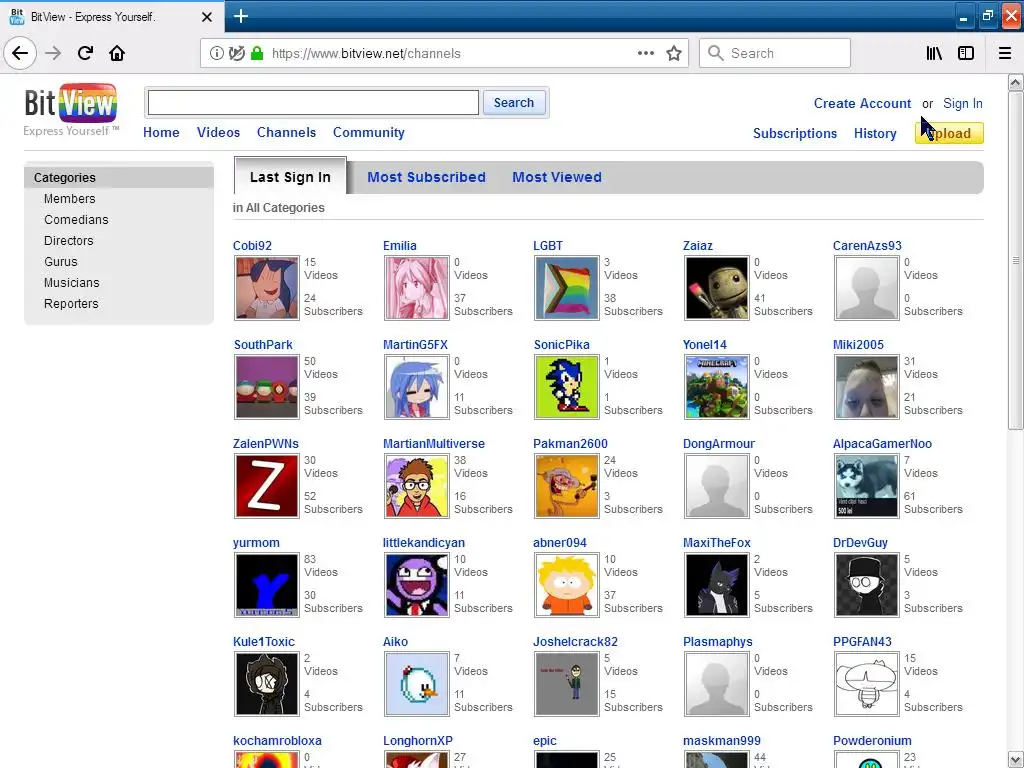Viewport: 1024px width, 768px height.
Task: Open SonicPika Sonic sprite avatar
Action: pyautogui.click(x=566, y=387)
